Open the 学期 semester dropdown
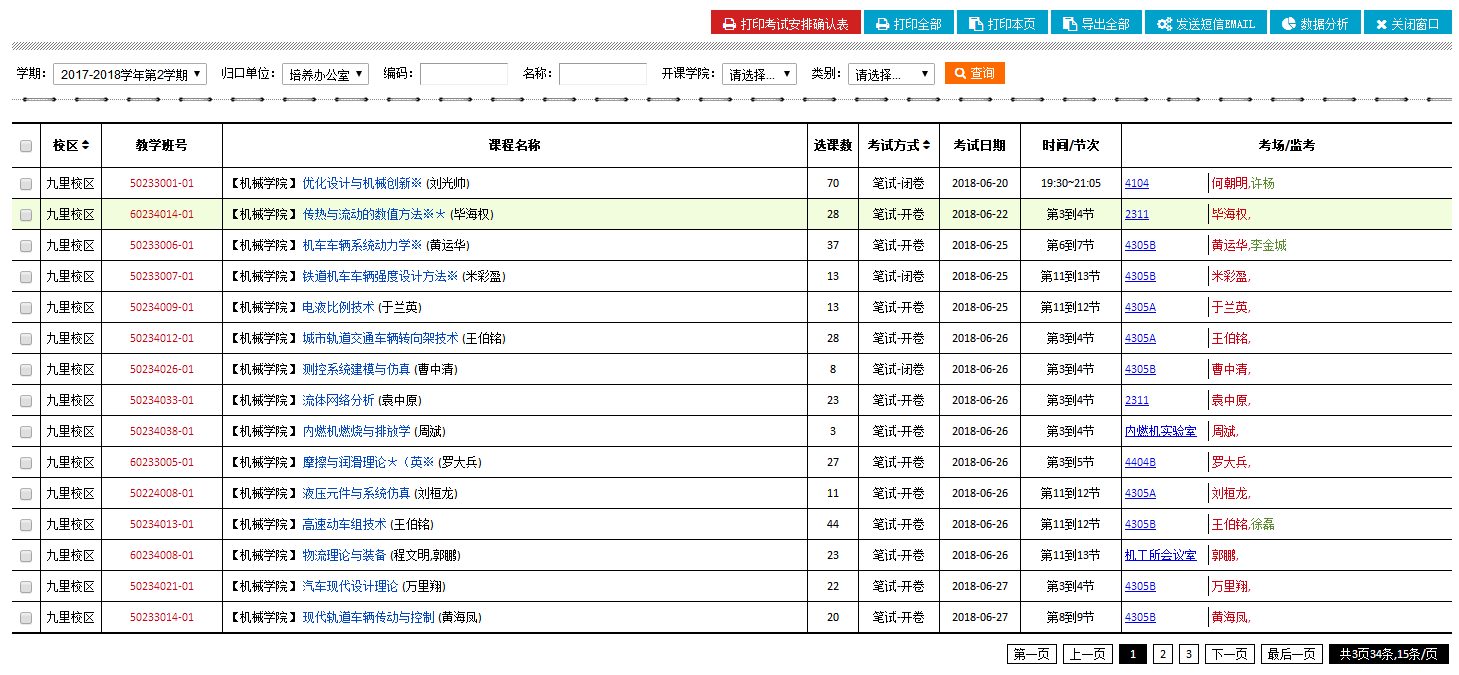 click(x=129, y=74)
